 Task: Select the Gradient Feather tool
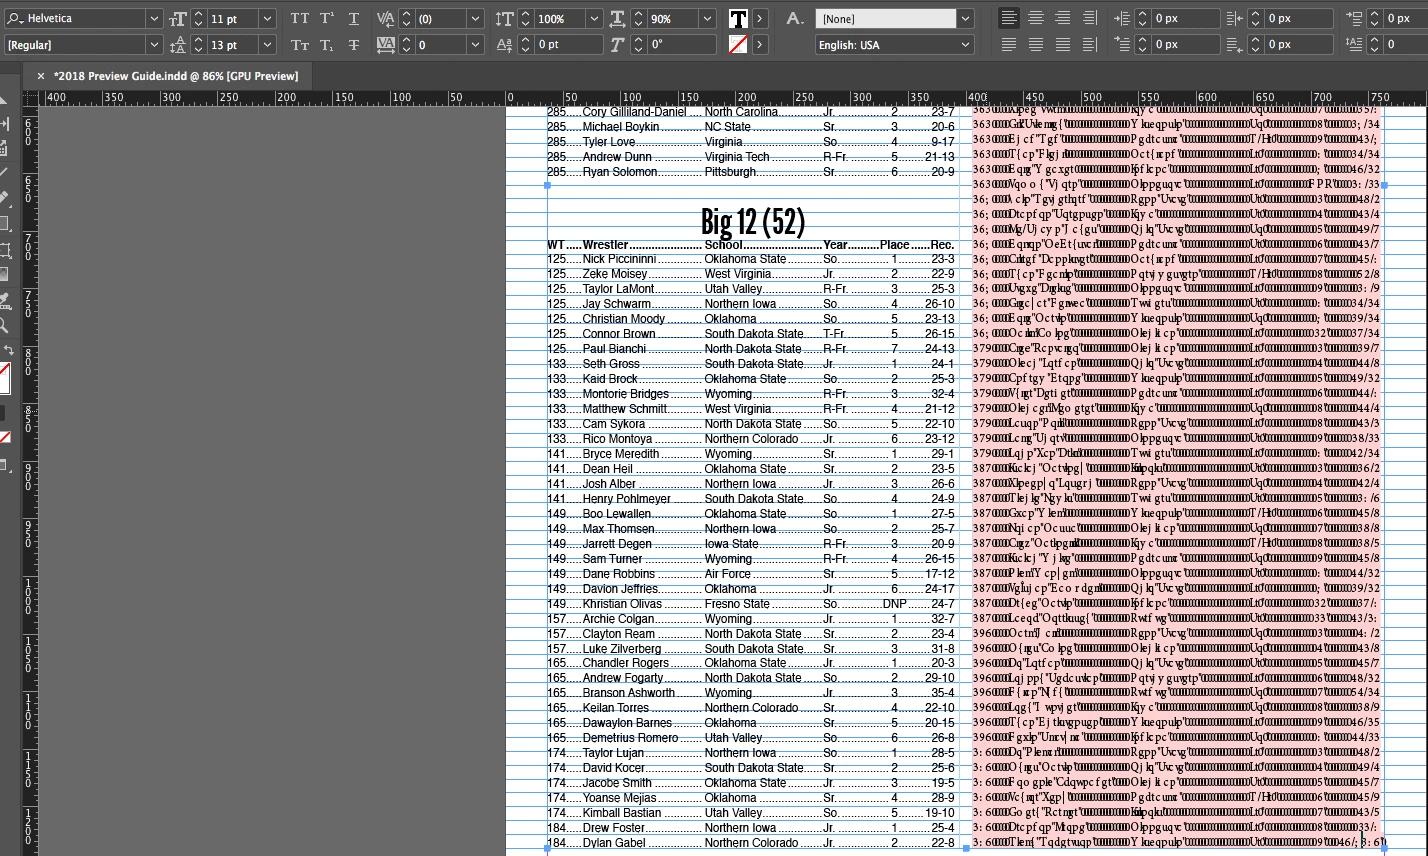tap(5, 275)
